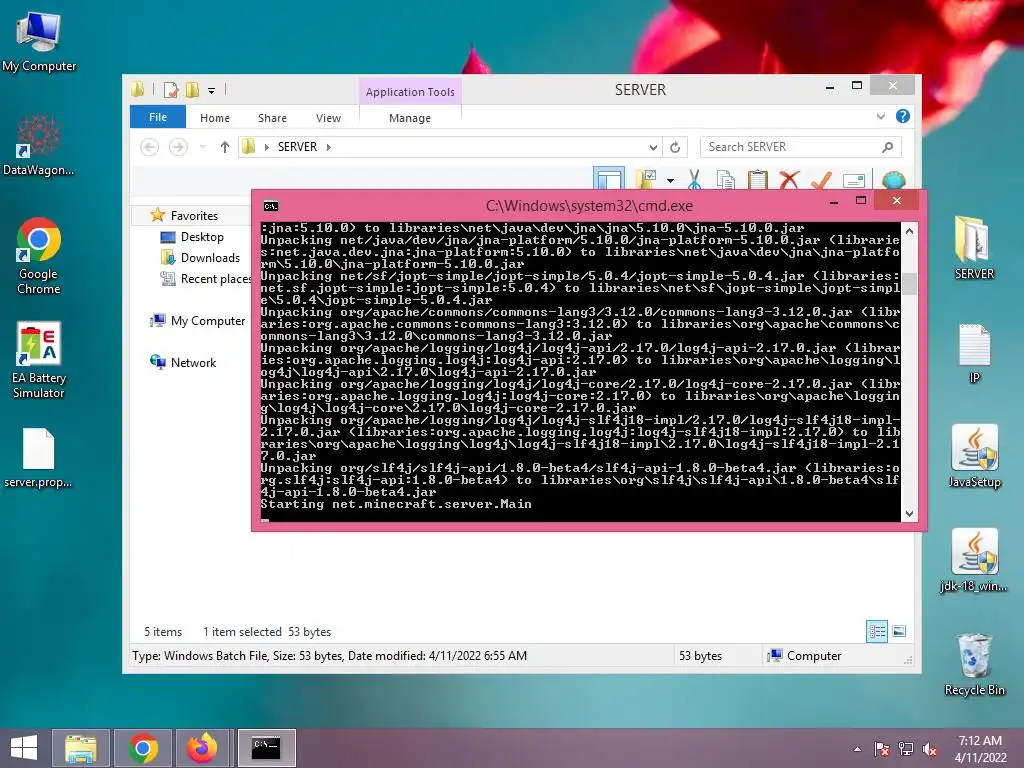Open the File menu in the SERVER window
Image resolution: width=1024 pixels, height=768 pixels.
(158, 117)
